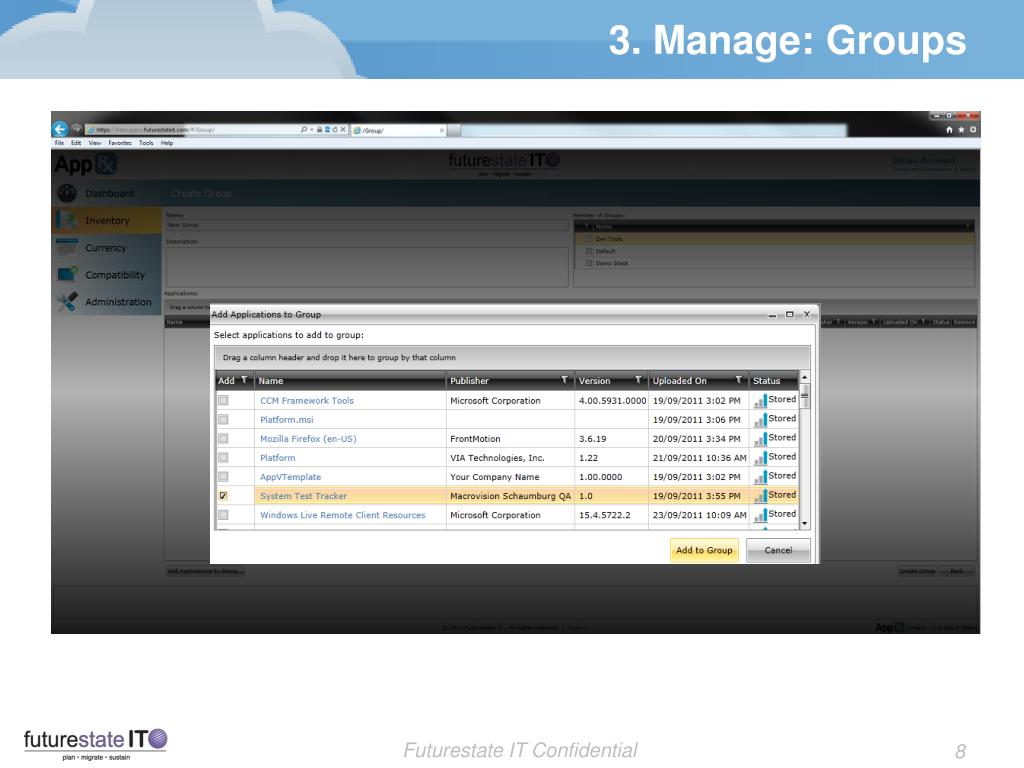Select Inventory in the sidebar navigation

(106, 220)
